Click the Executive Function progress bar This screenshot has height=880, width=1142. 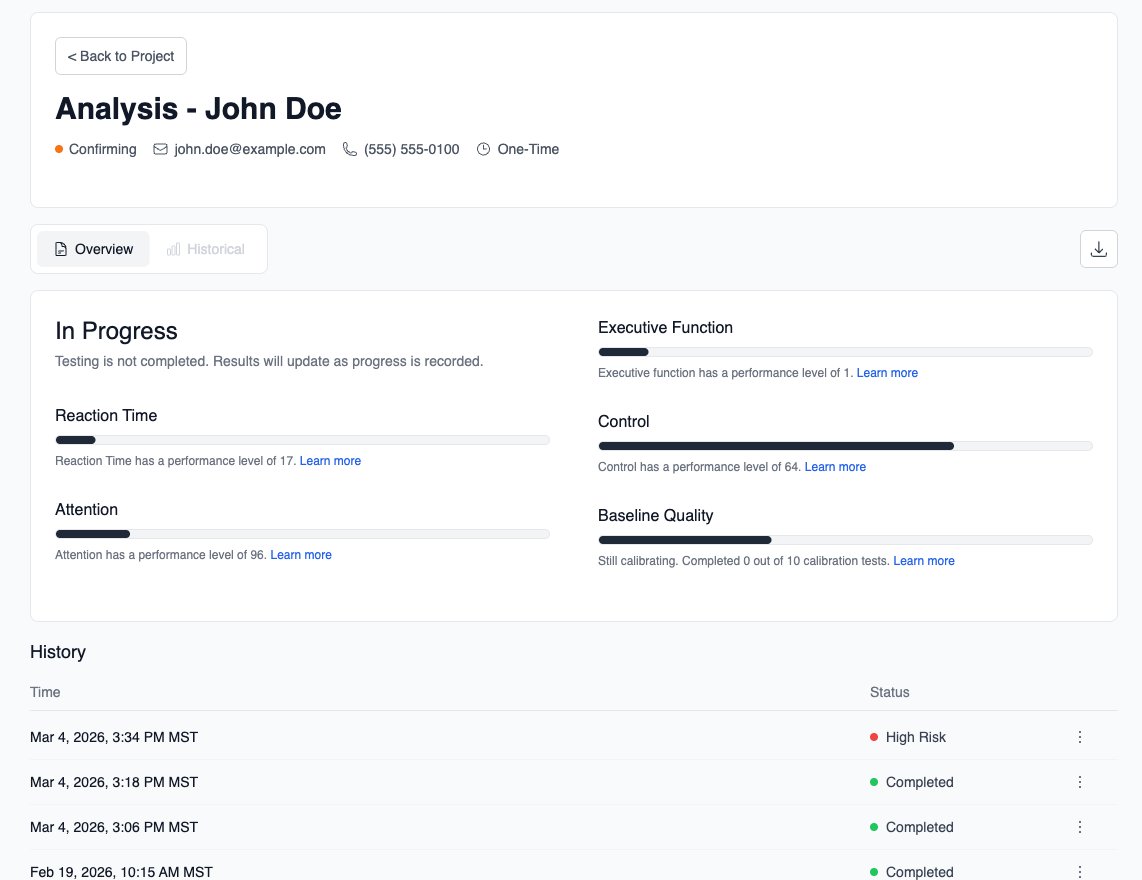[x=845, y=352]
